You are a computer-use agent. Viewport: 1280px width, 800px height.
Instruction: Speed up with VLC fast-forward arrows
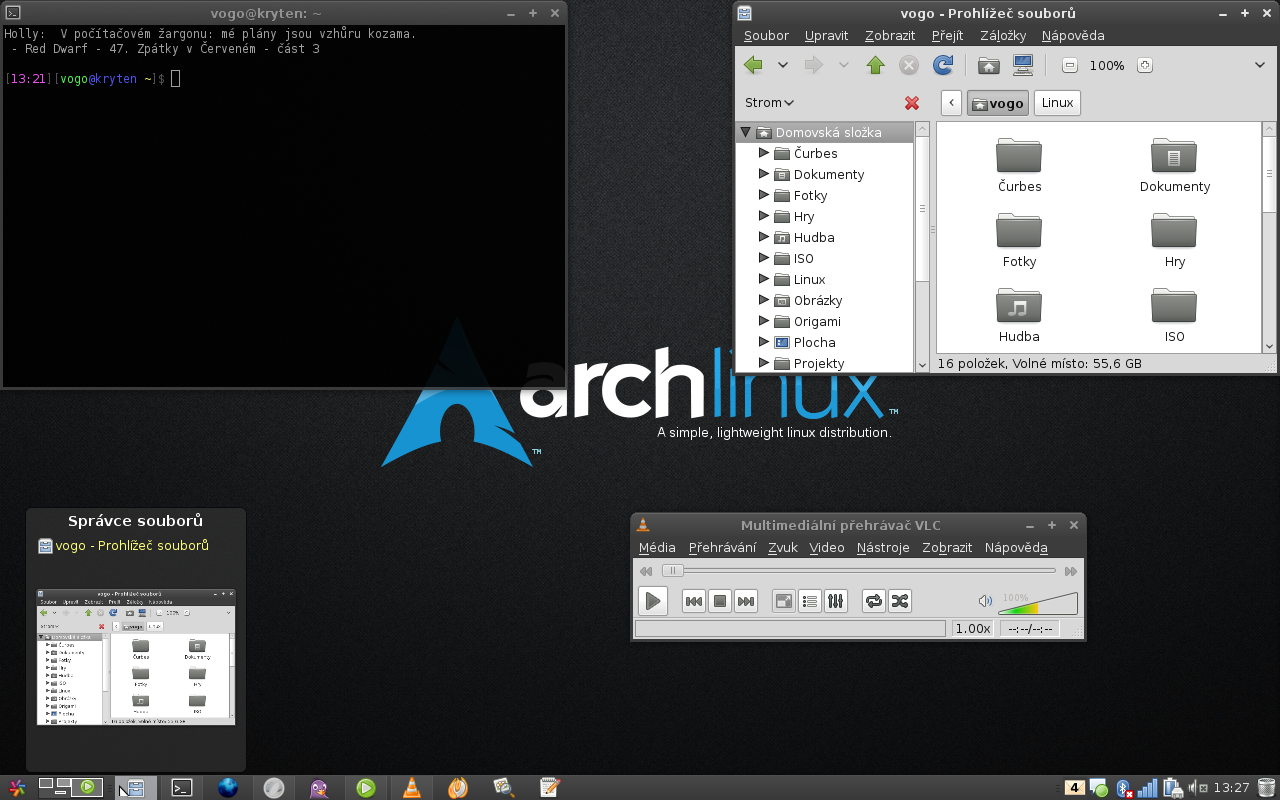pos(1071,571)
